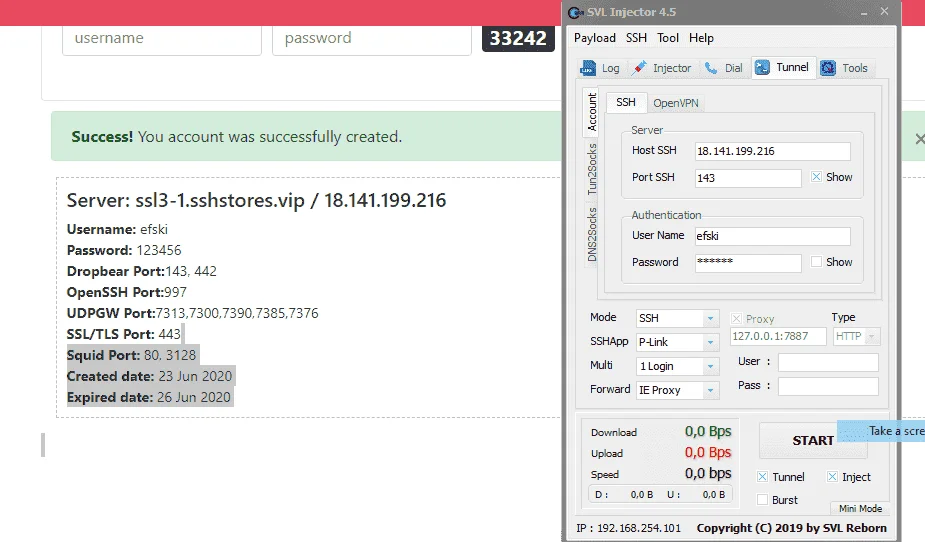Select the SSH sub-tab

pyautogui.click(x=626, y=102)
